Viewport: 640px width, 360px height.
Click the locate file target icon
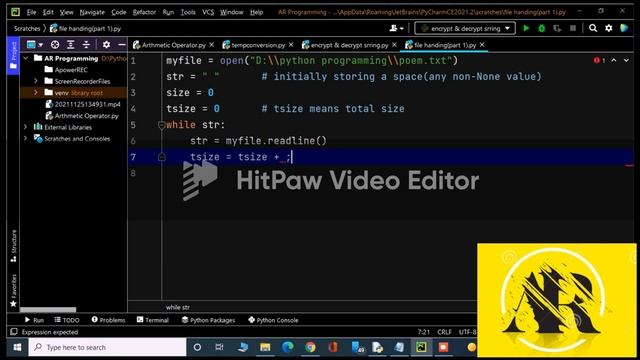coord(55,44)
